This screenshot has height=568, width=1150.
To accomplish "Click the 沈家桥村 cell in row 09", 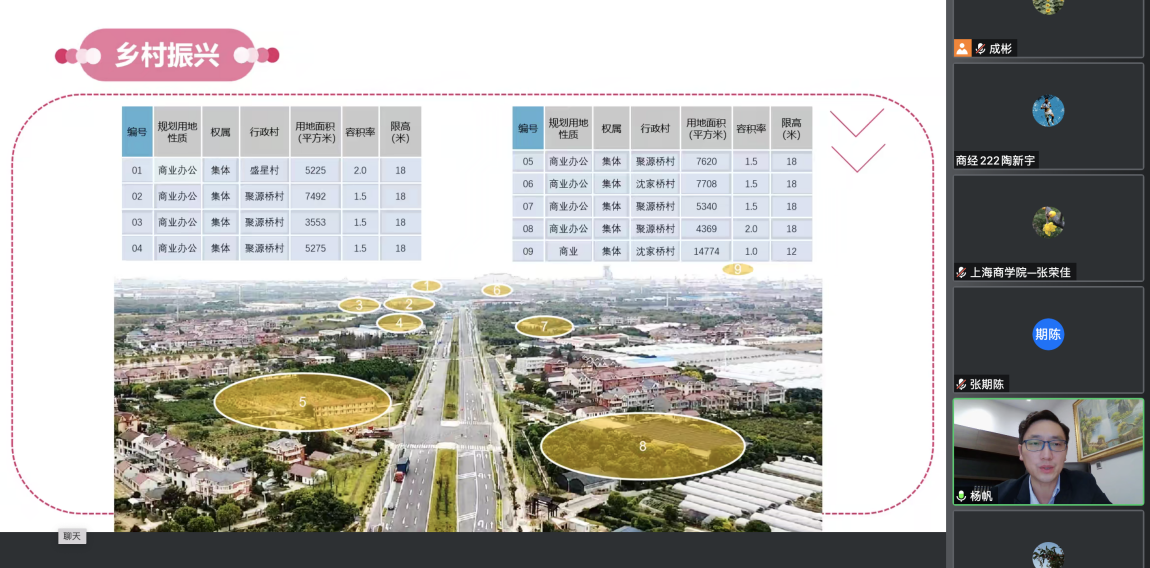I will click(x=655, y=251).
